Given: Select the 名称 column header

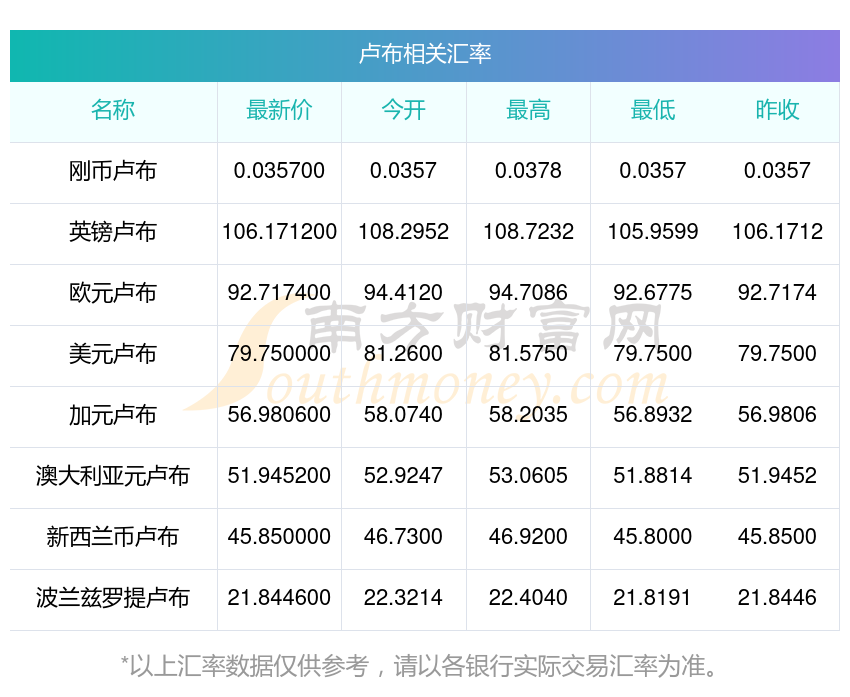Looking at the screenshot, I should [x=113, y=110].
